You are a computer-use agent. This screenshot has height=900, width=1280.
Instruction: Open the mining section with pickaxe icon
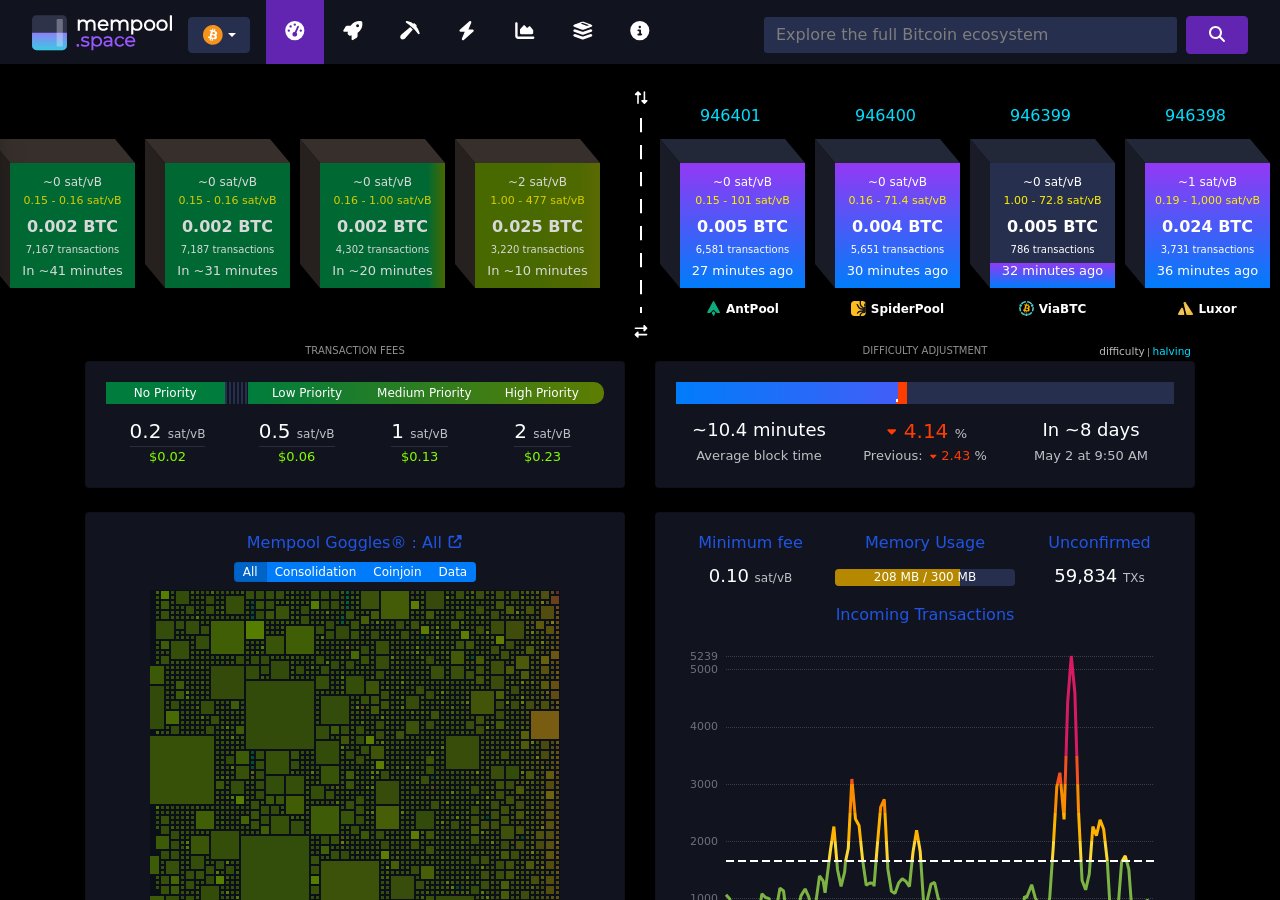pyautogui.click(x=409, y=31)
